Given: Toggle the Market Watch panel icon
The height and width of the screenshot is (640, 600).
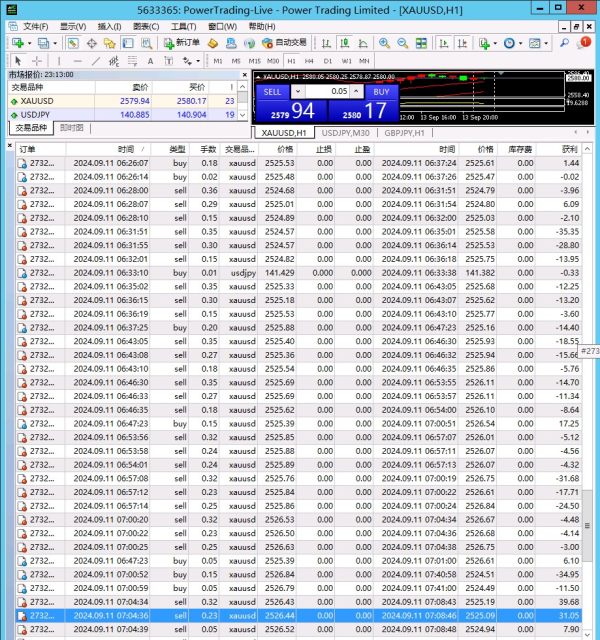Looking at the screenshot, I should (x=73, y=43).
